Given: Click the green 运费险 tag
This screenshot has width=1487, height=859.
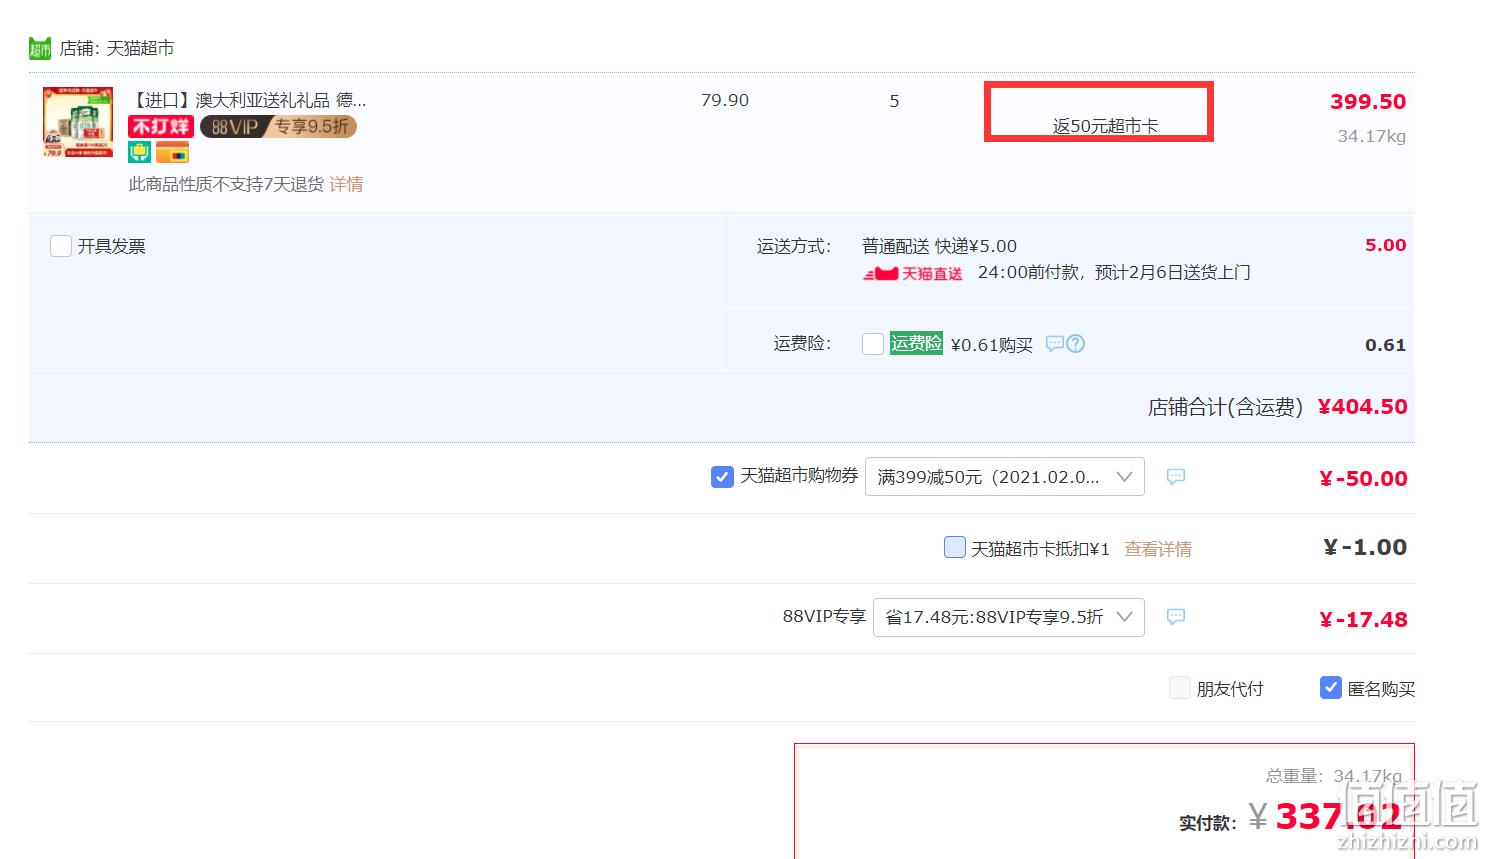Looking at the screenshot, I should (916, 343).
